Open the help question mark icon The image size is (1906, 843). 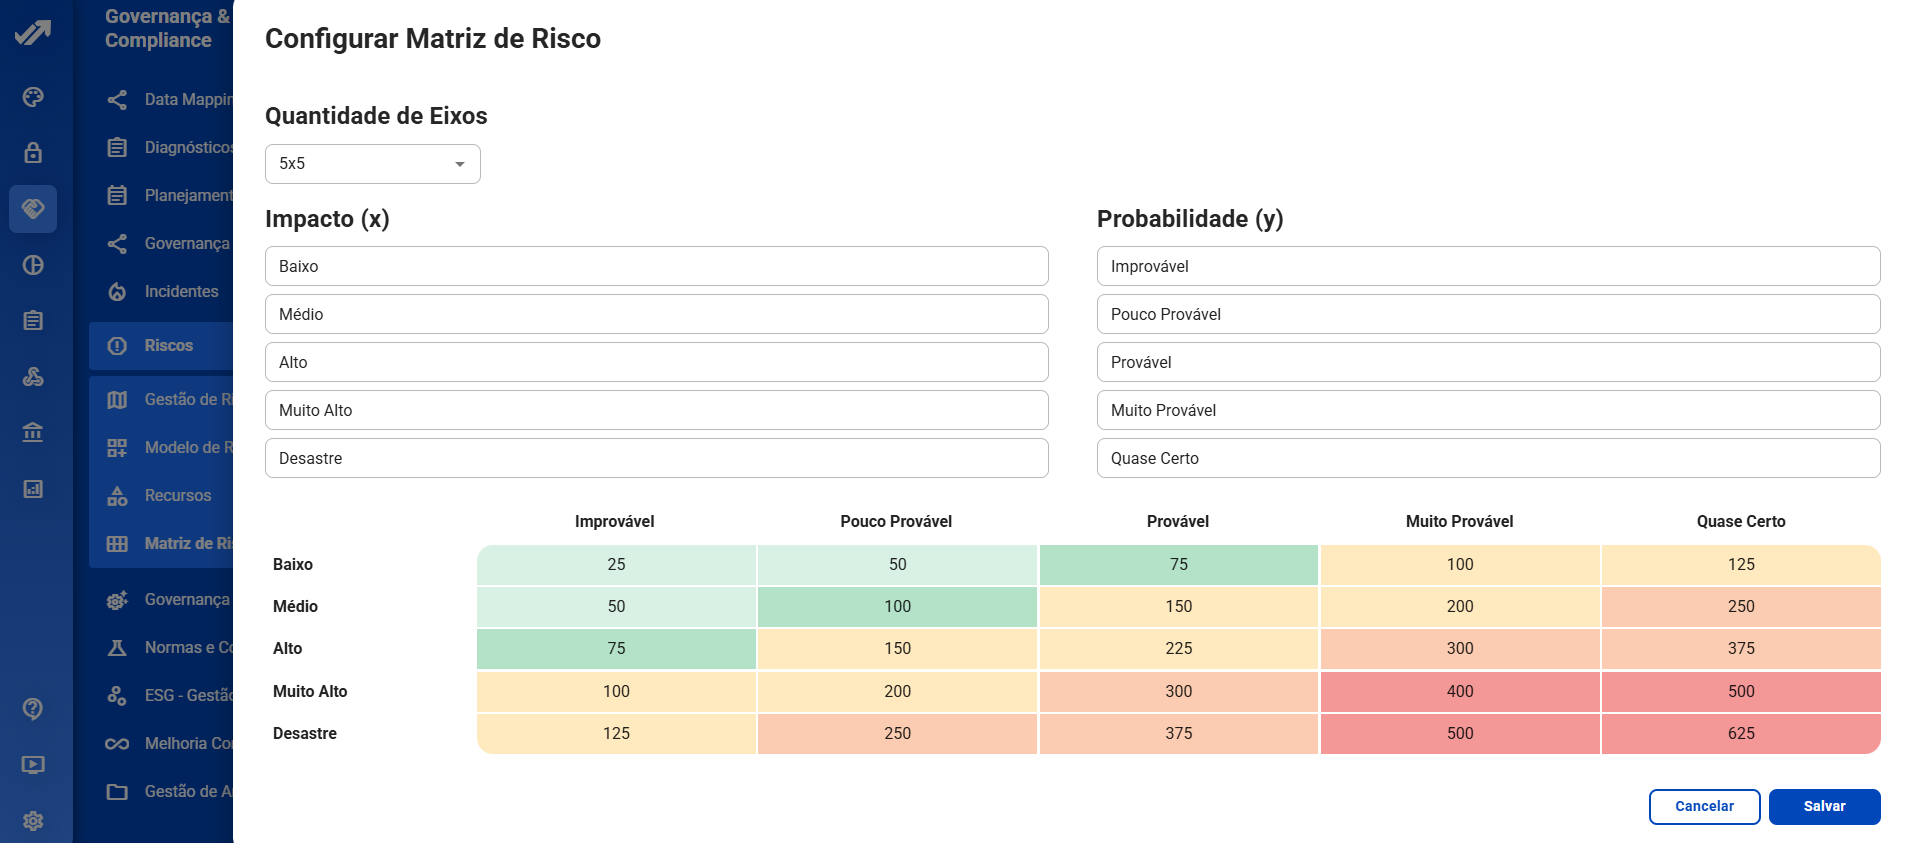tap(33, 709)
